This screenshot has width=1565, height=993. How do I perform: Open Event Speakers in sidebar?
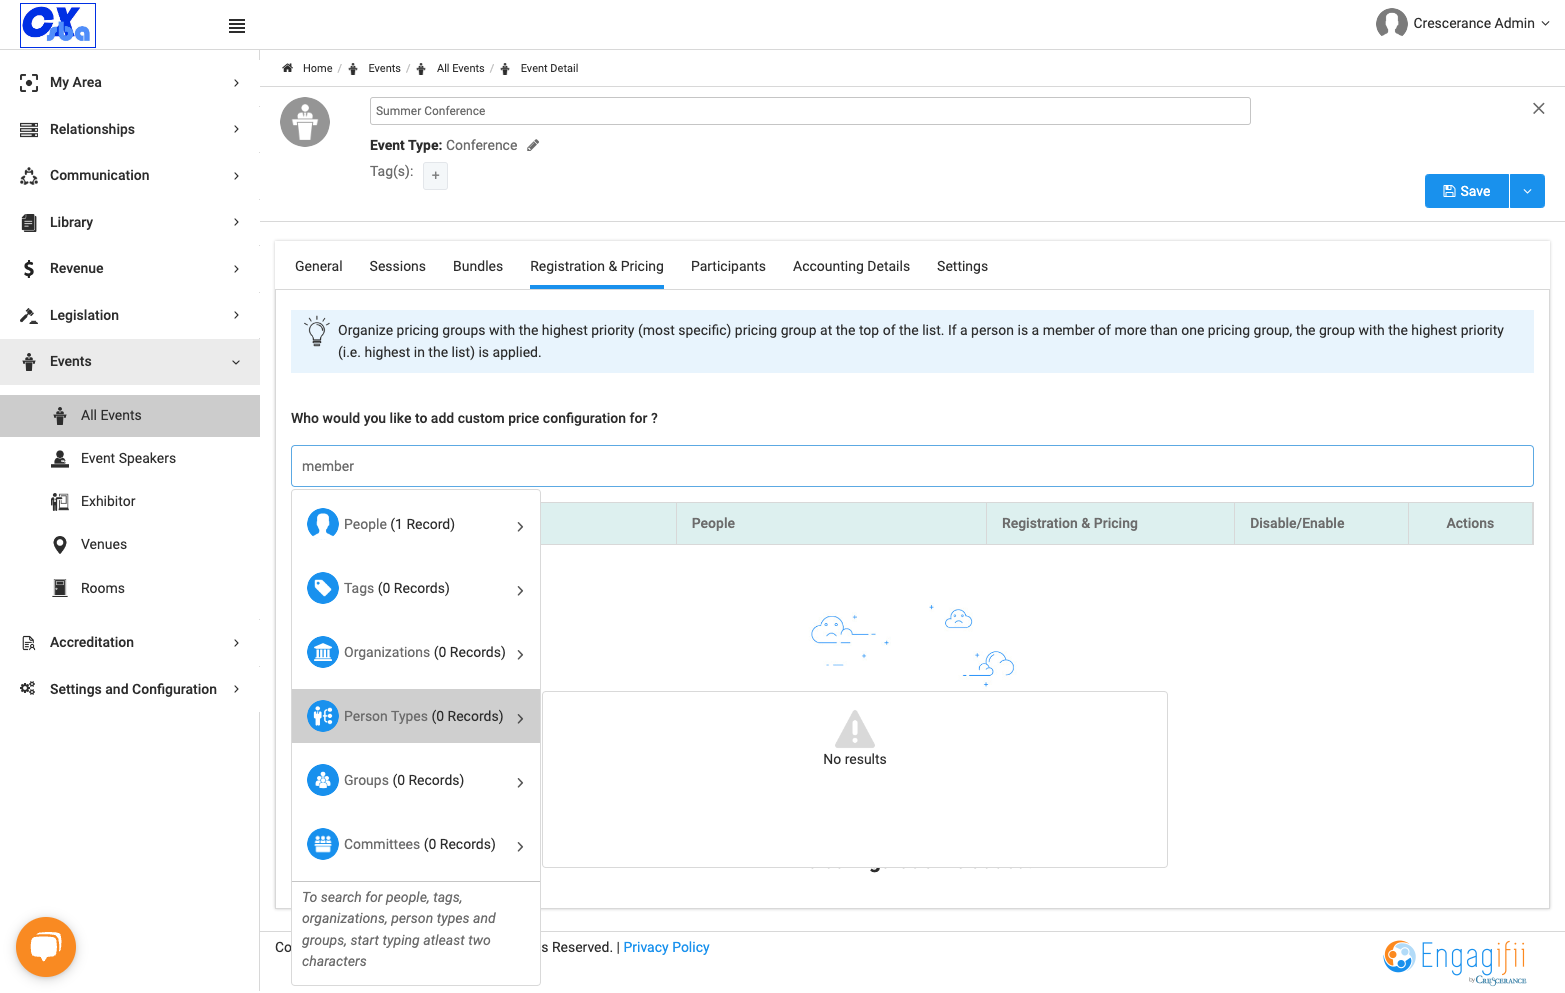[128, 458]
